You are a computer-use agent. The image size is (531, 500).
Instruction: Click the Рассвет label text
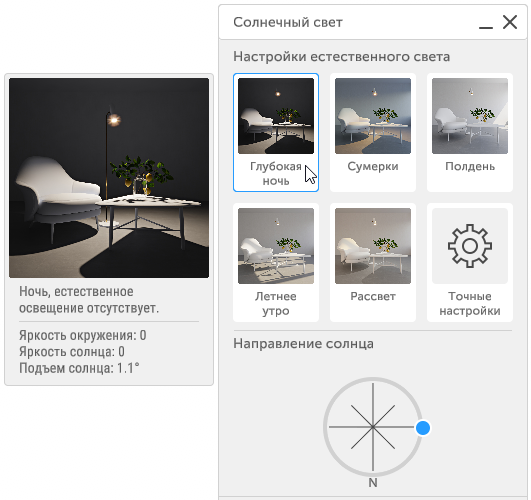tap(373, 296)
